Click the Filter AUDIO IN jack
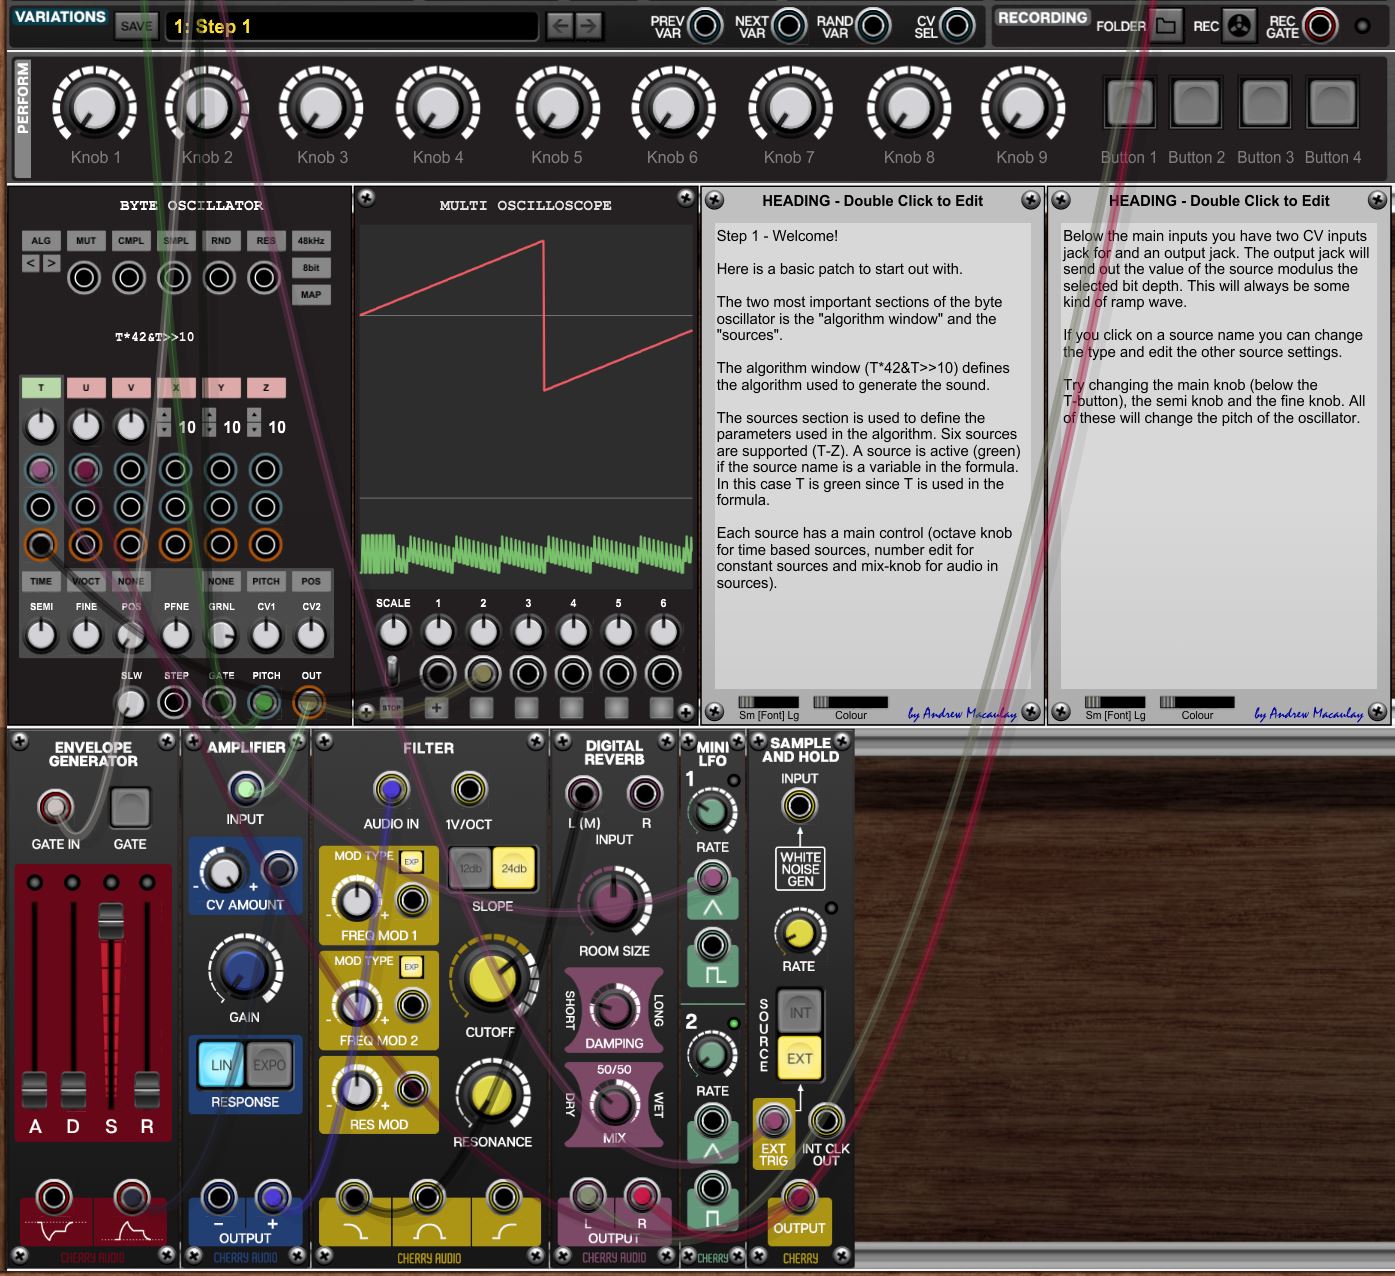This screenshot has height=1276, width=1395. pyautogui.click(x=391, y=790)
